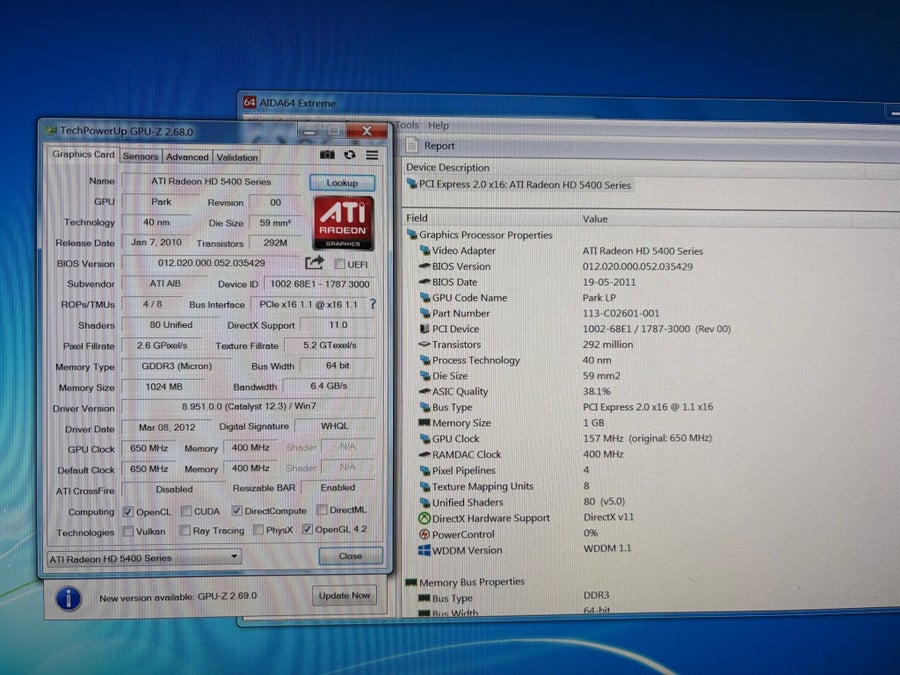Click the BIOS Version field in GPU-Z
This screenshot has width=900, height=675.
click(211, 263)
